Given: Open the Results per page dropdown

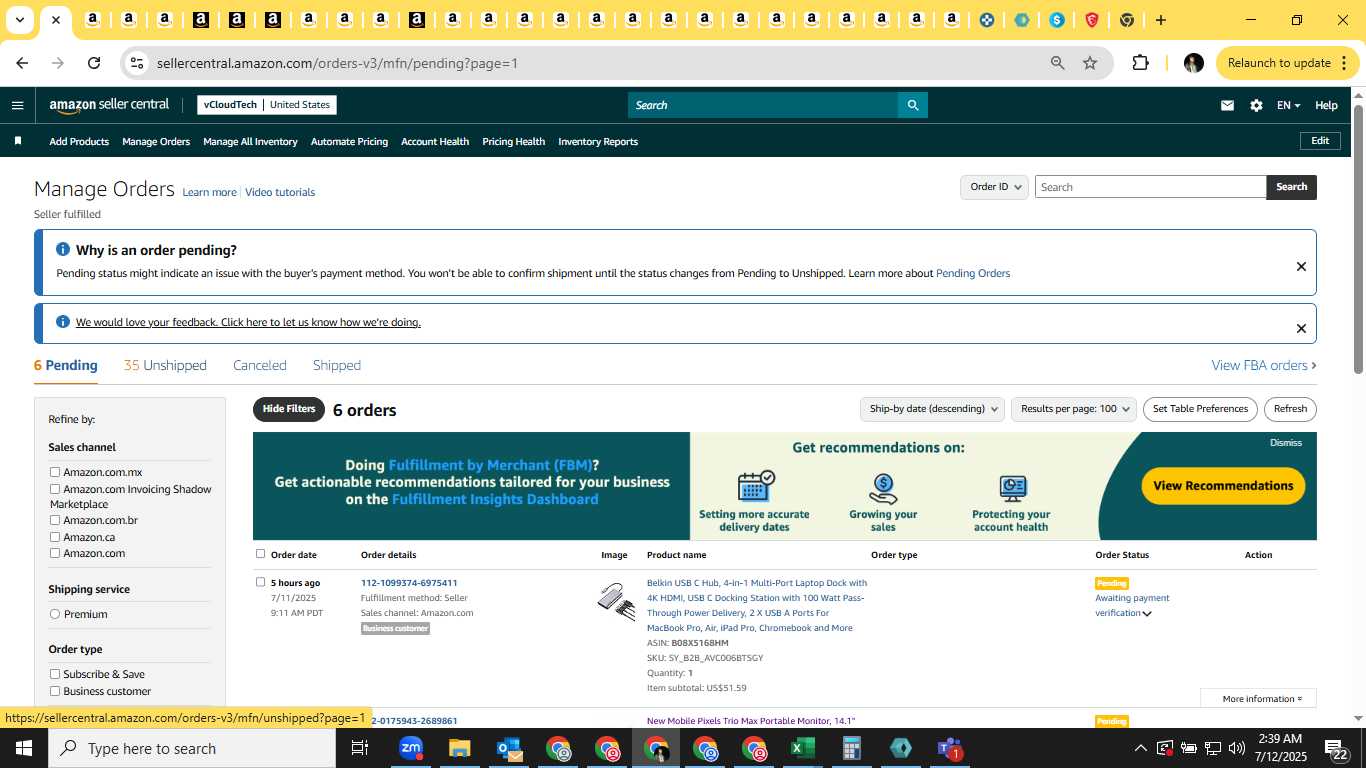Looking at the screenshot, I should pyautogui.click(x=1074, y=409).
